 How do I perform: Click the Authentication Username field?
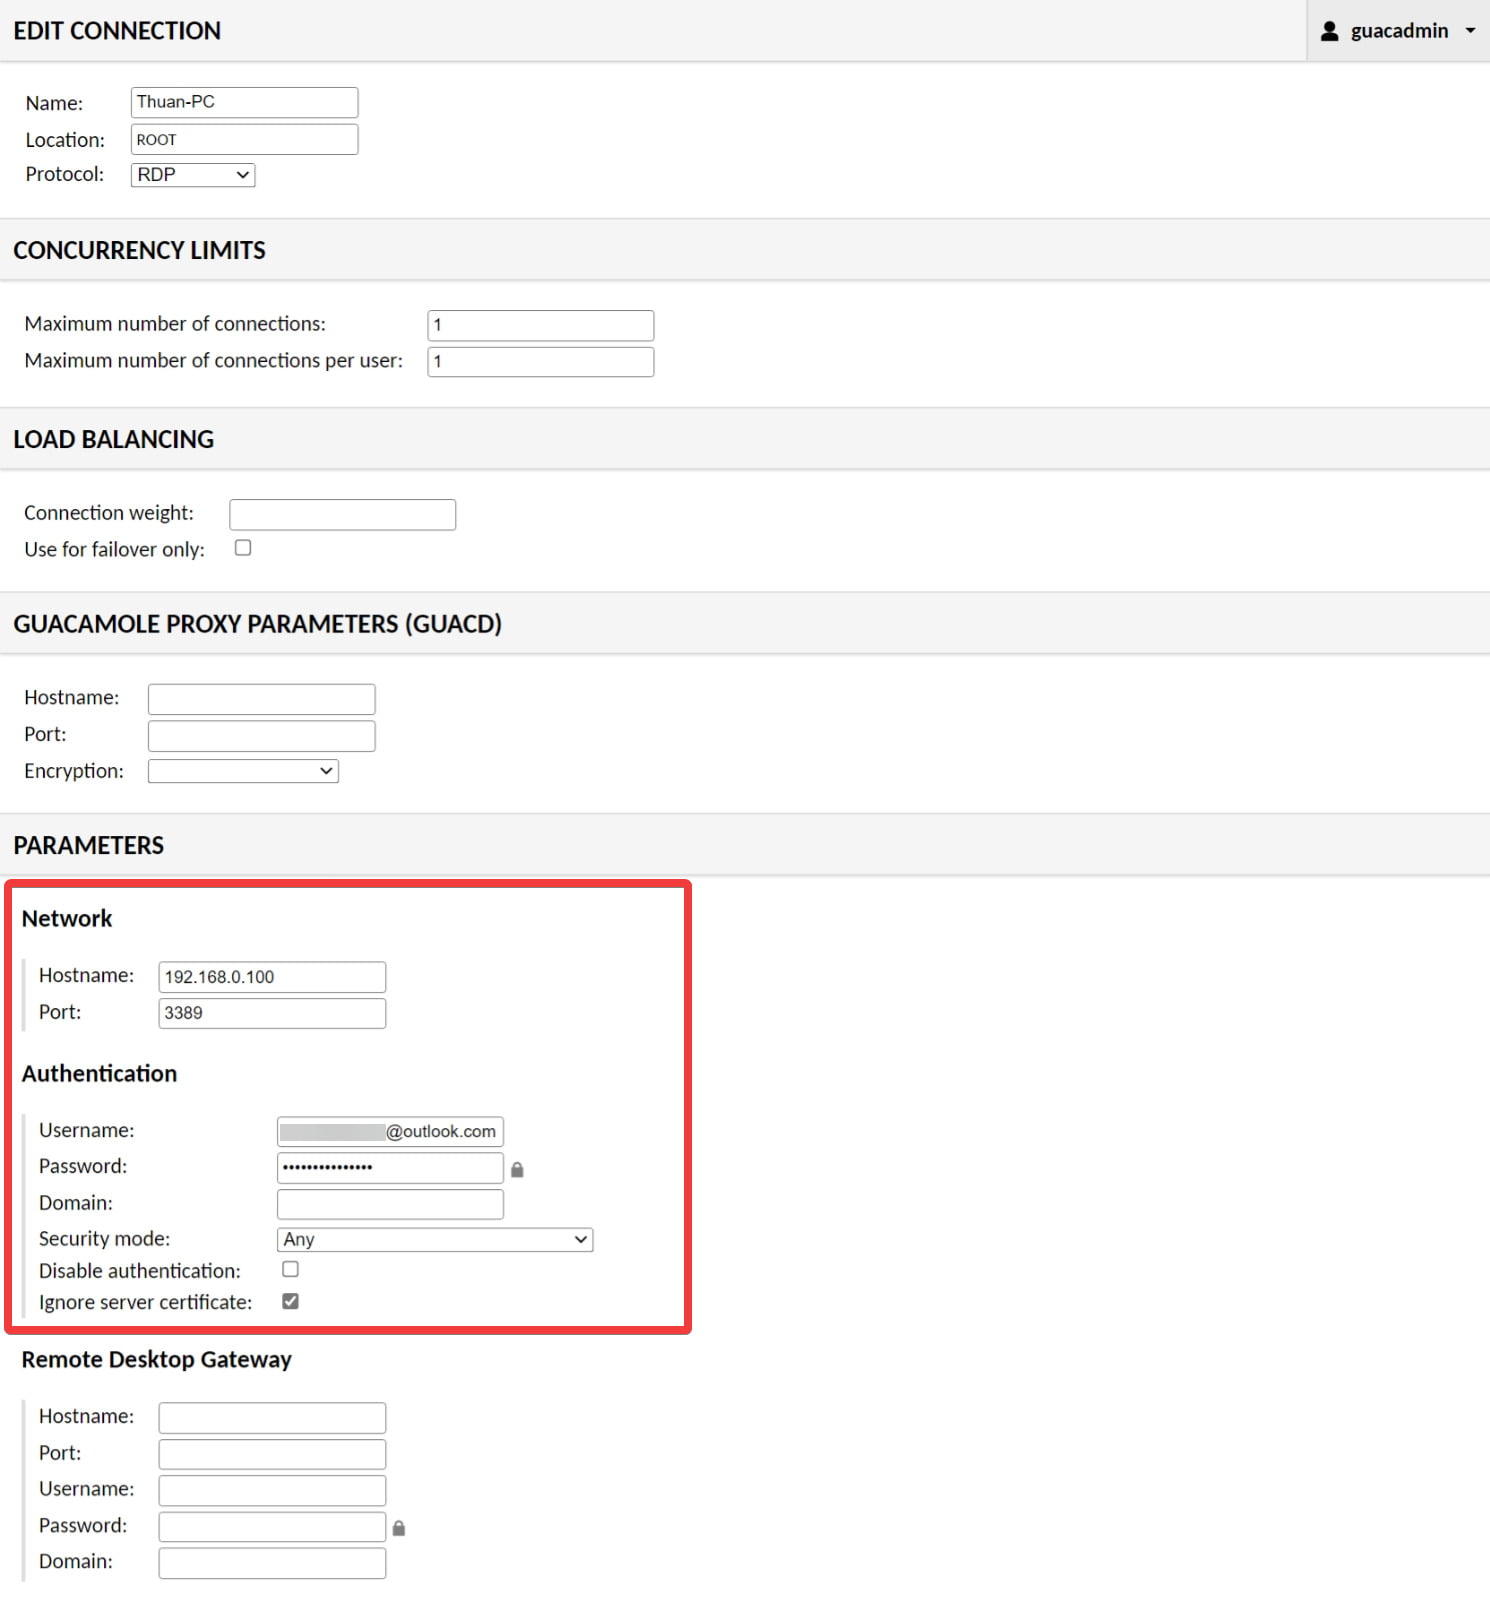tap(390, 1131)
